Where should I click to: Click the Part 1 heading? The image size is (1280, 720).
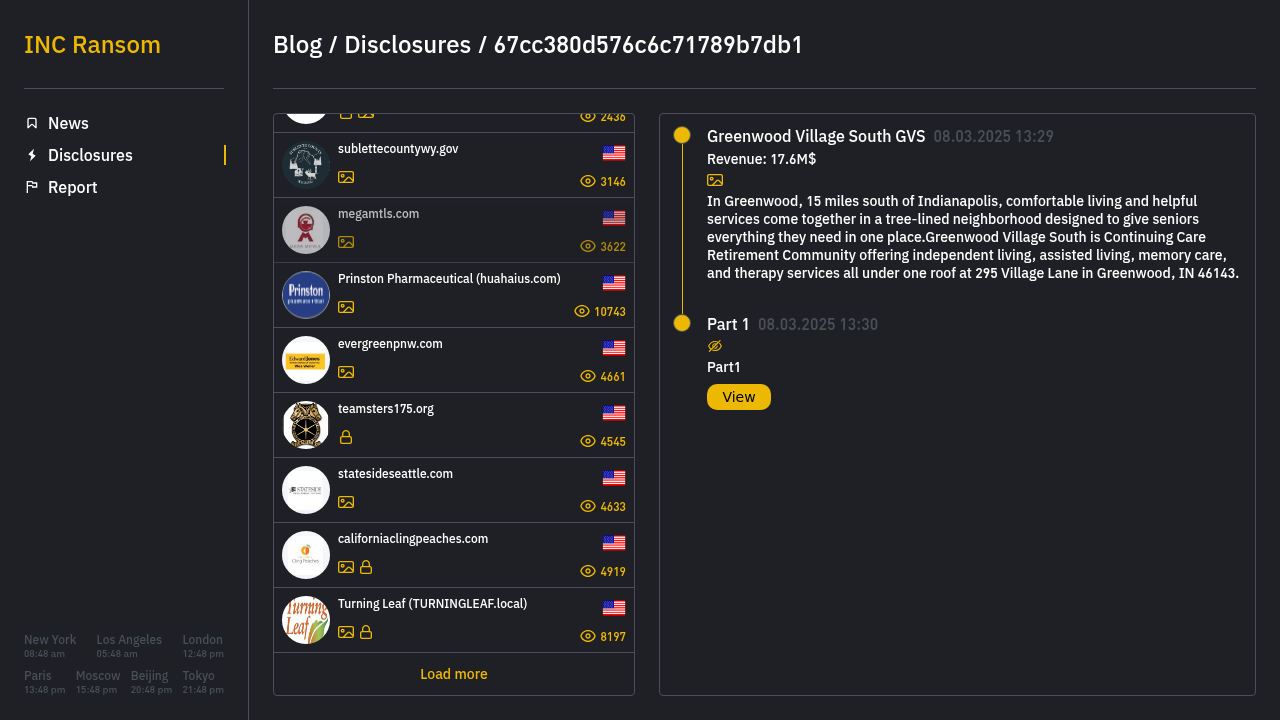[728, 324]
